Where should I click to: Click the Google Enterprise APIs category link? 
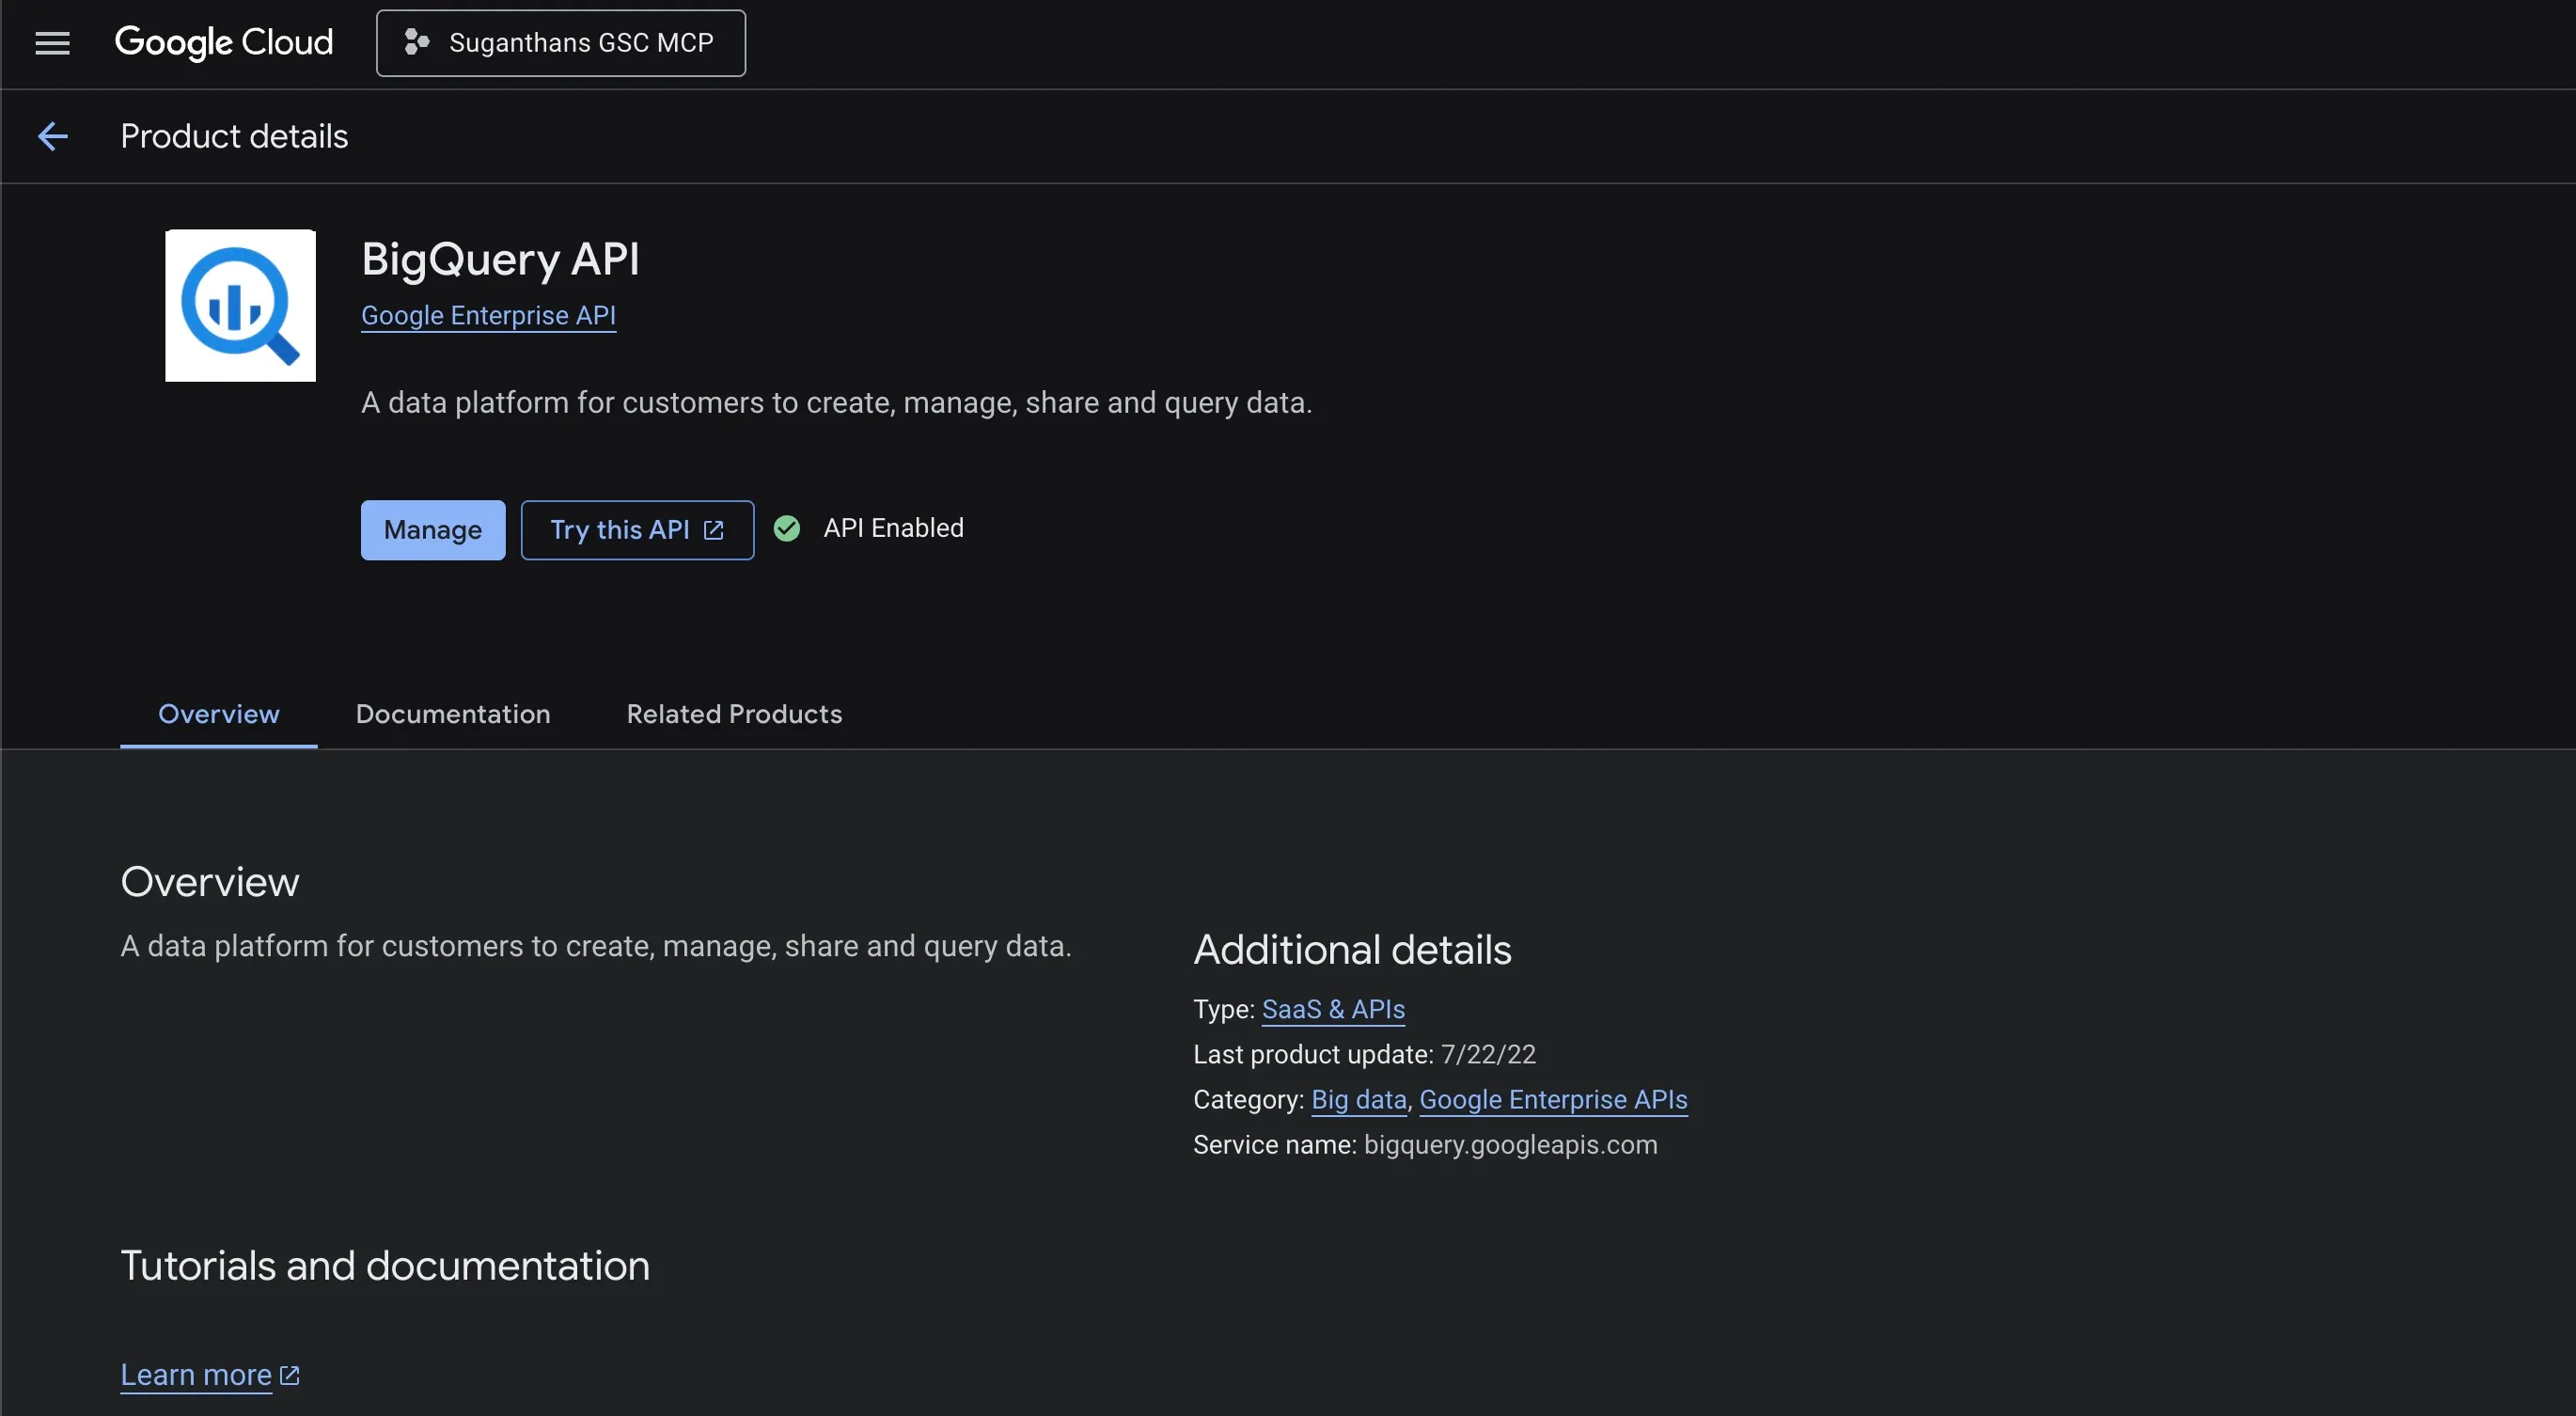point(1553,1099)
